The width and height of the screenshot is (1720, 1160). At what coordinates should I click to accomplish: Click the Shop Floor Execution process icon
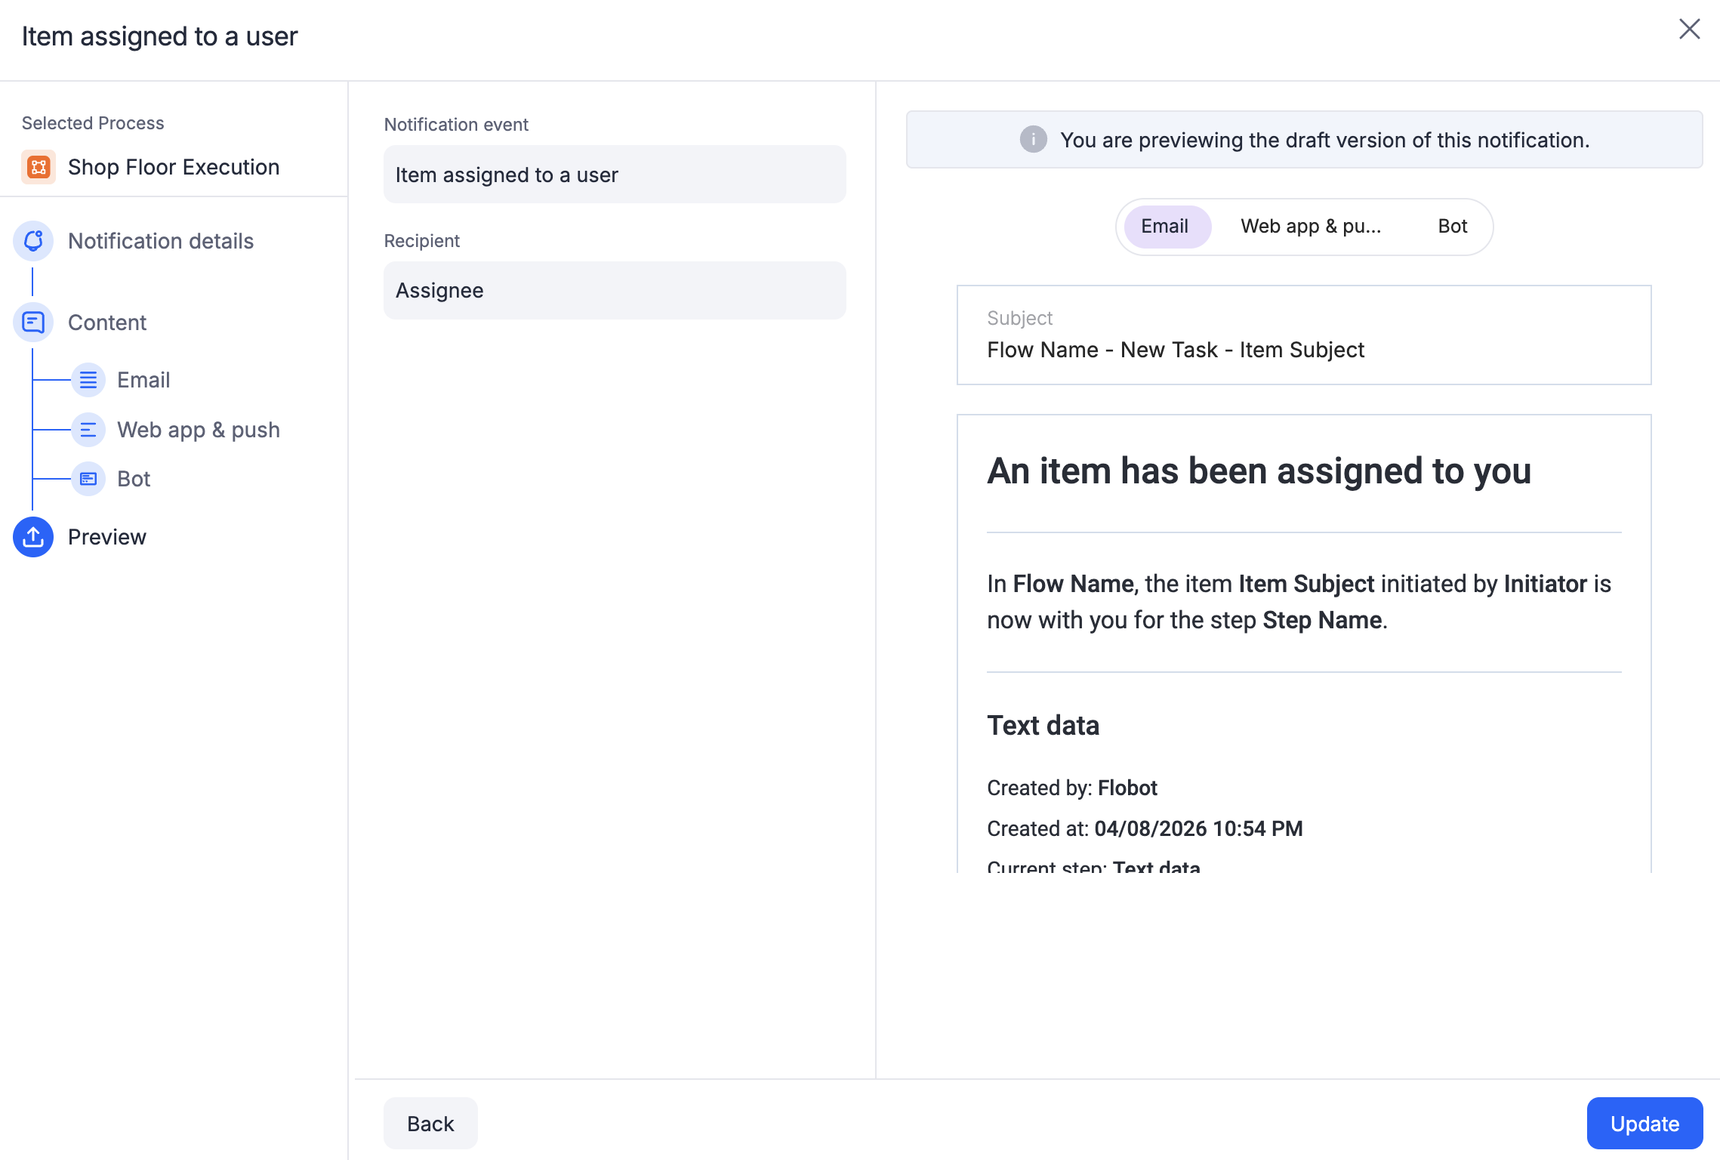point(38,167)
